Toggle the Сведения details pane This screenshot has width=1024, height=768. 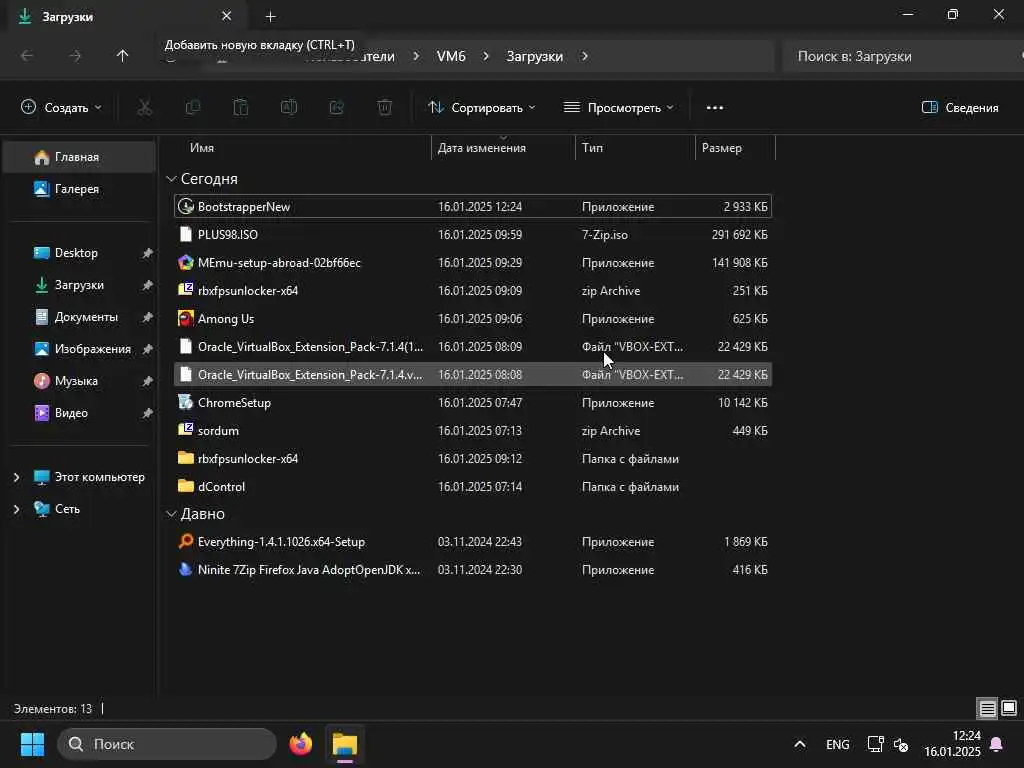pyautogui.click(x=959, y=108)
